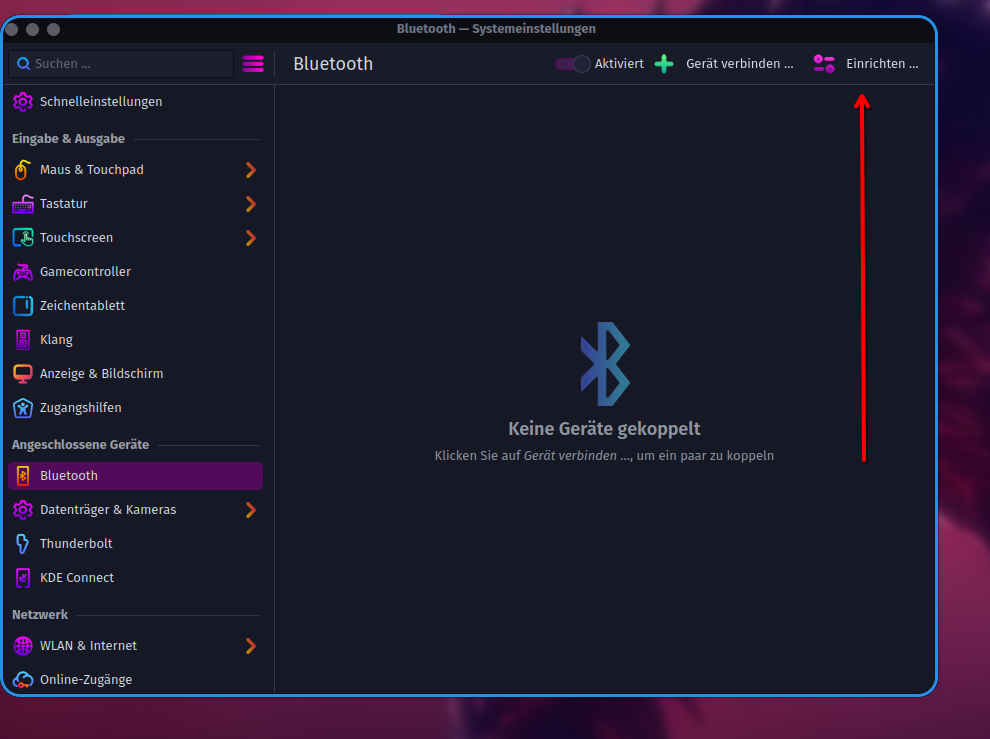The width and height of the screenshot is (990, 739).
Task: Click the Maus & Touchpad mouse icon
Action: point(23,170)
